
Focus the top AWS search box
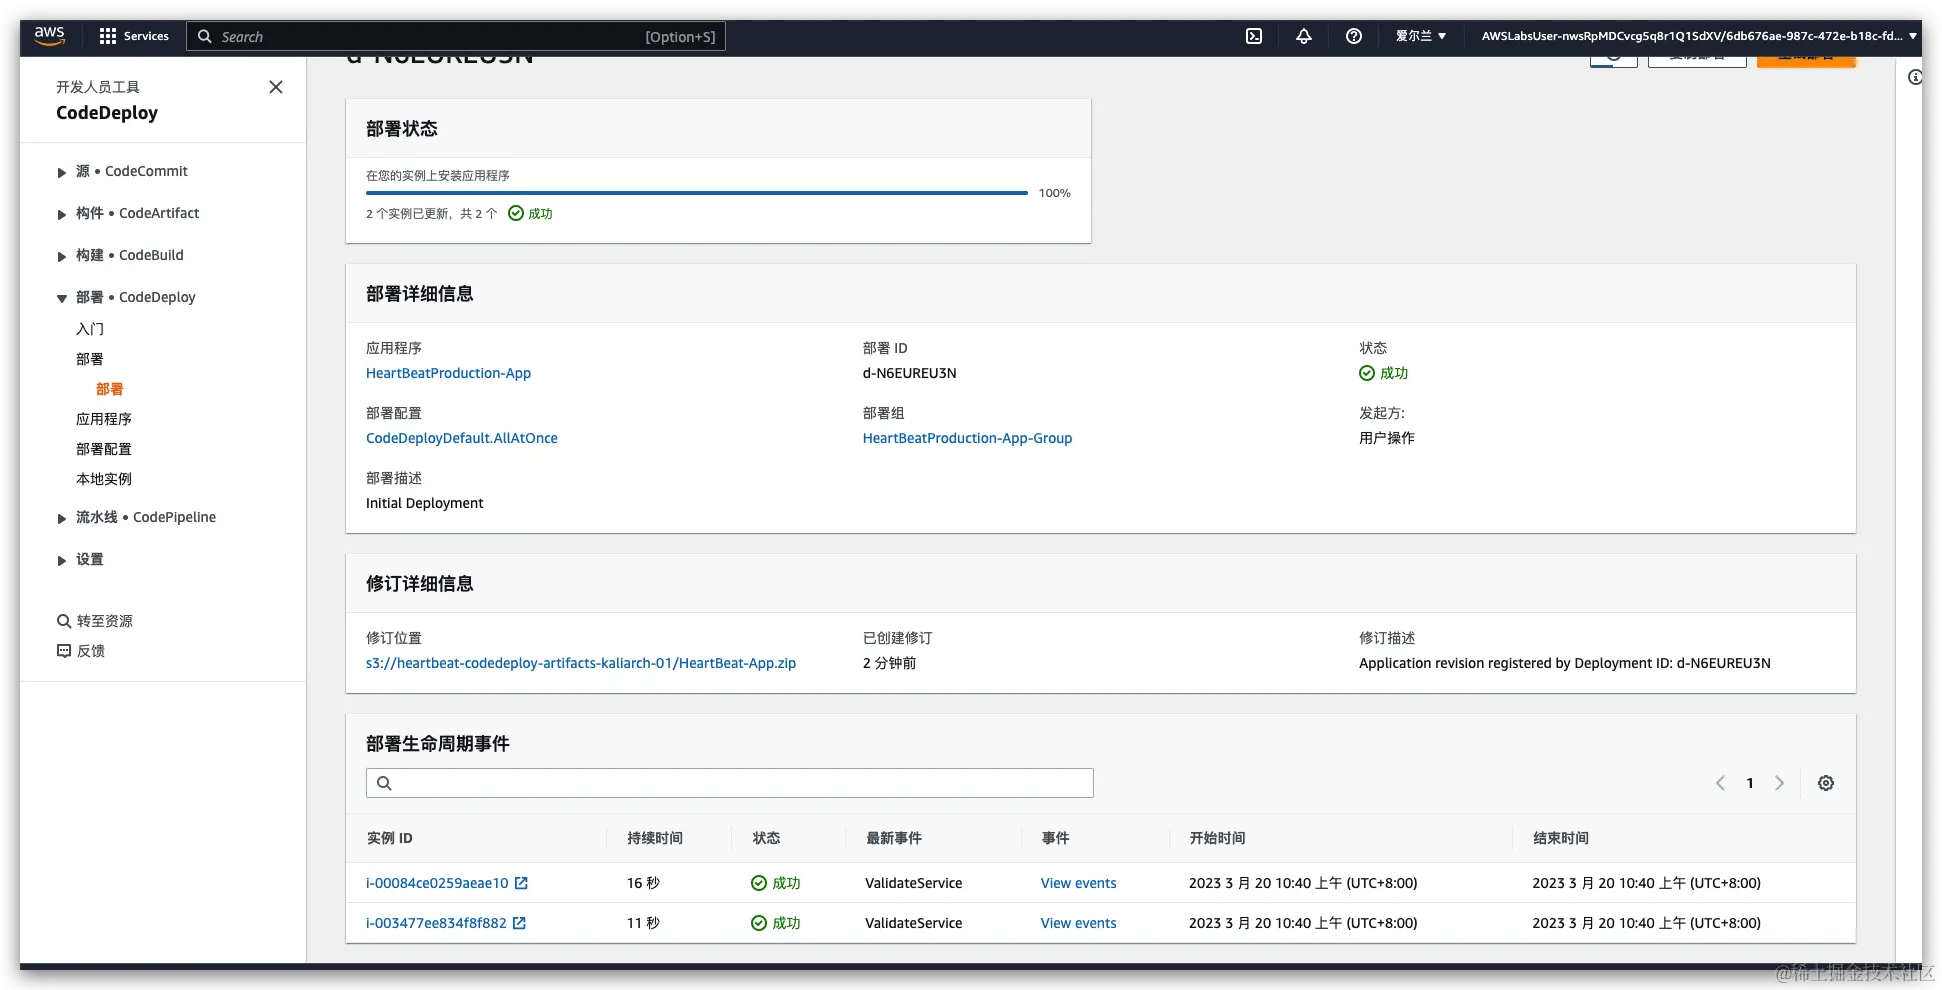pos(456,36)
